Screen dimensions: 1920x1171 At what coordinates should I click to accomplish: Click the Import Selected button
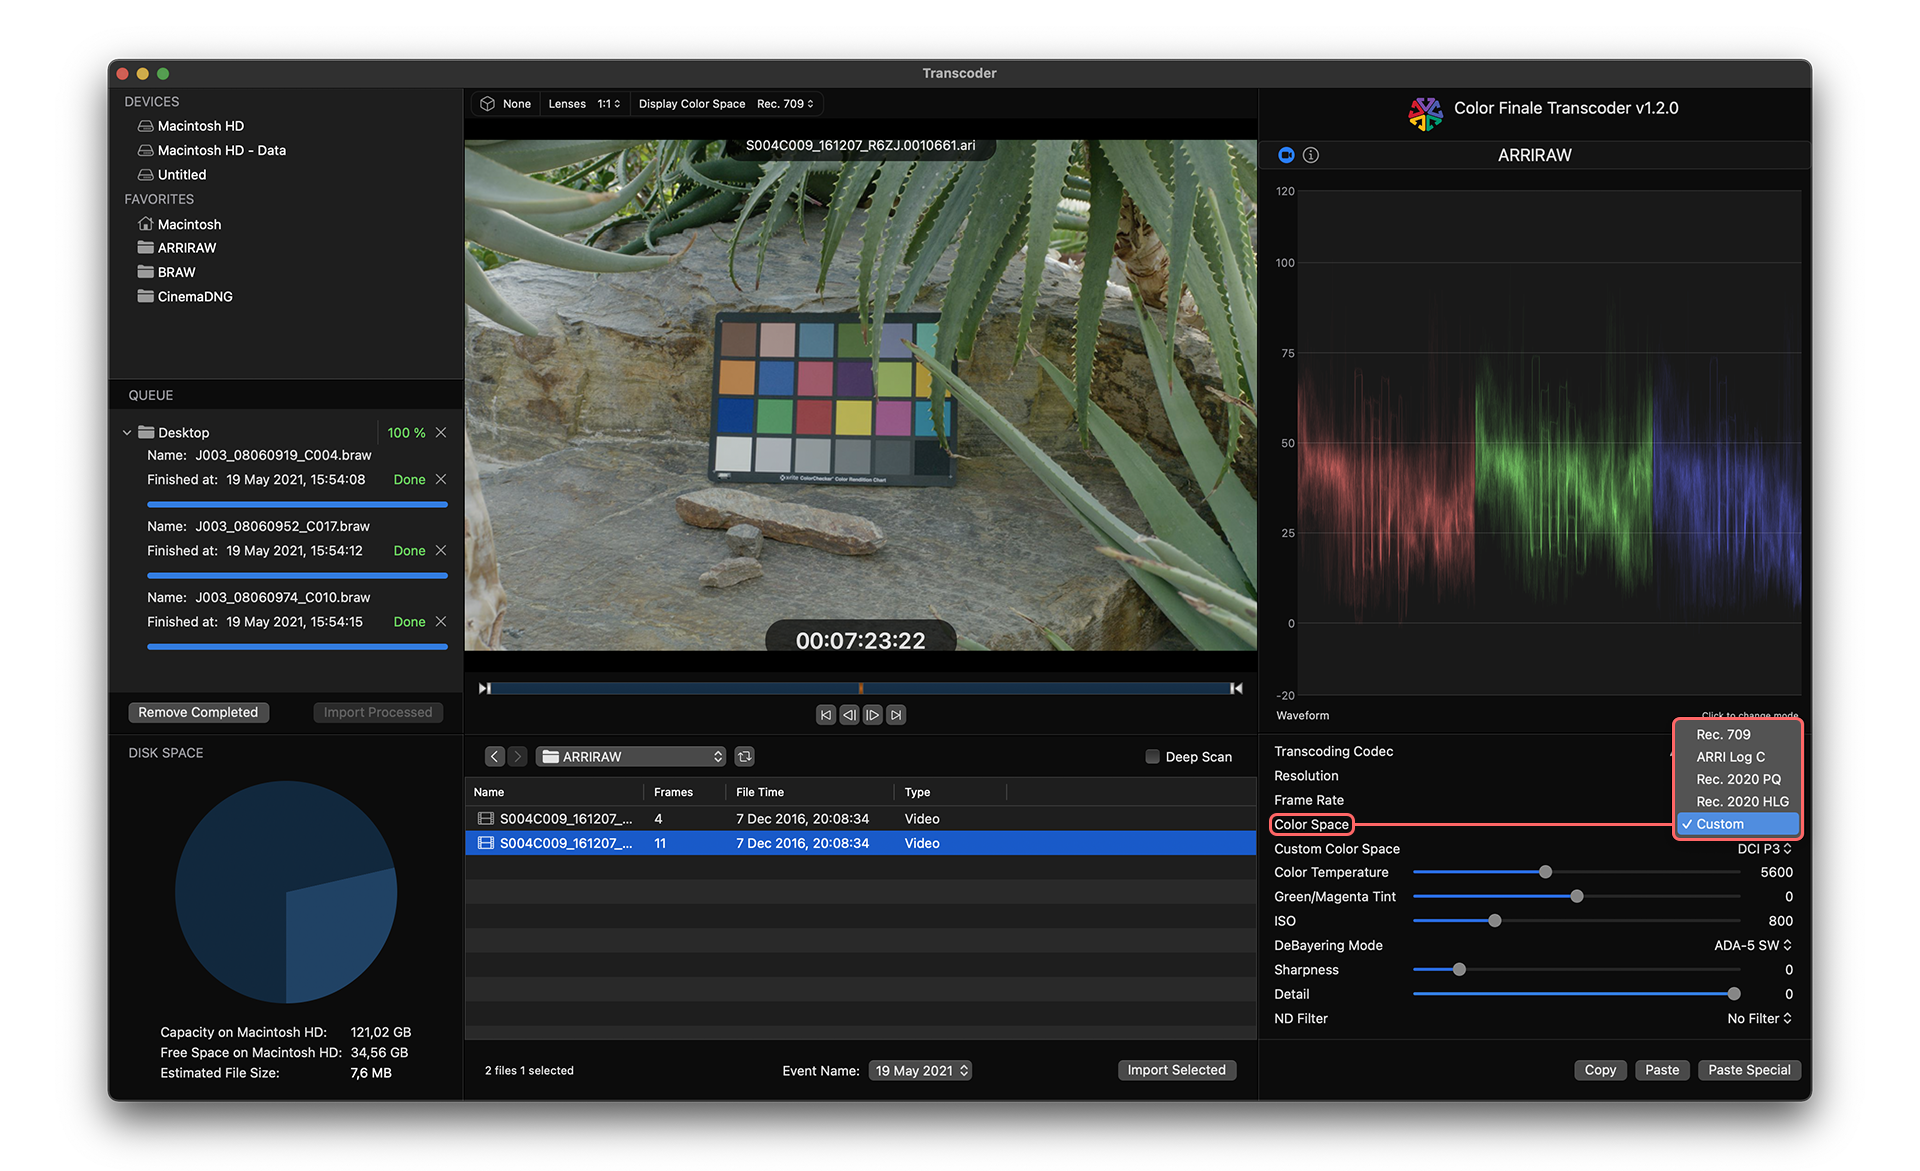(x=1177, y=1071)
